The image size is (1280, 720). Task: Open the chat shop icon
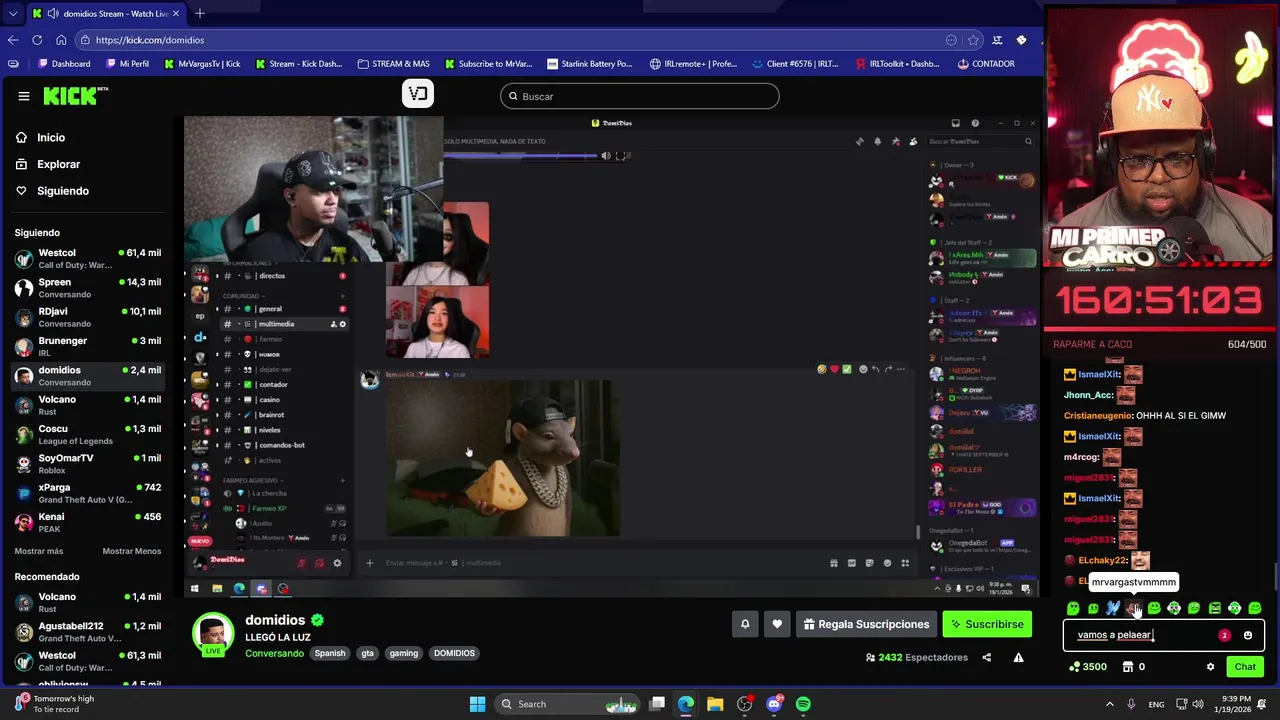coord(1127,667)
